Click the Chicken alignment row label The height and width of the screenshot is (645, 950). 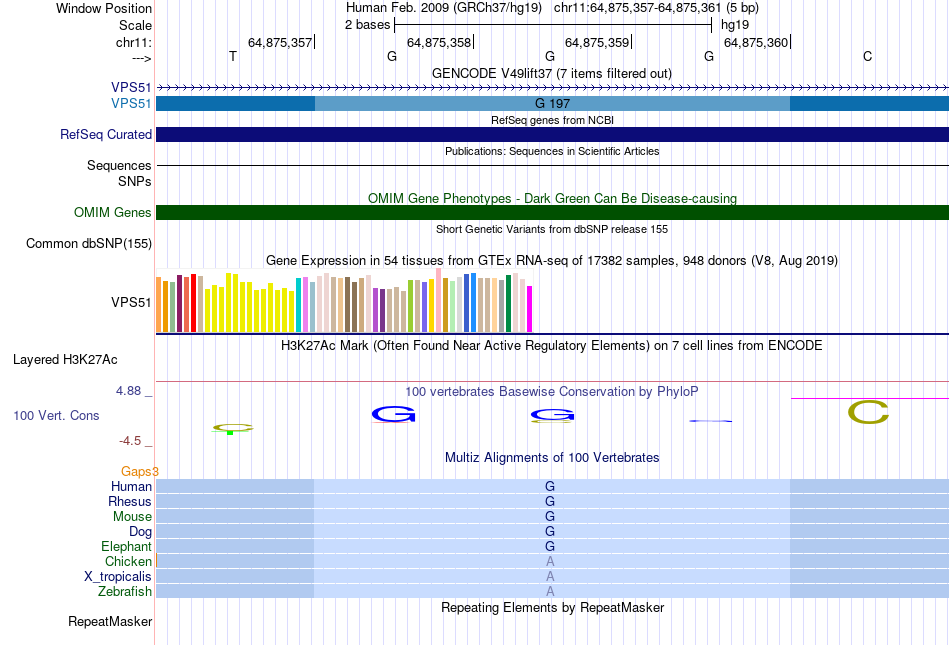coord(128,561)
